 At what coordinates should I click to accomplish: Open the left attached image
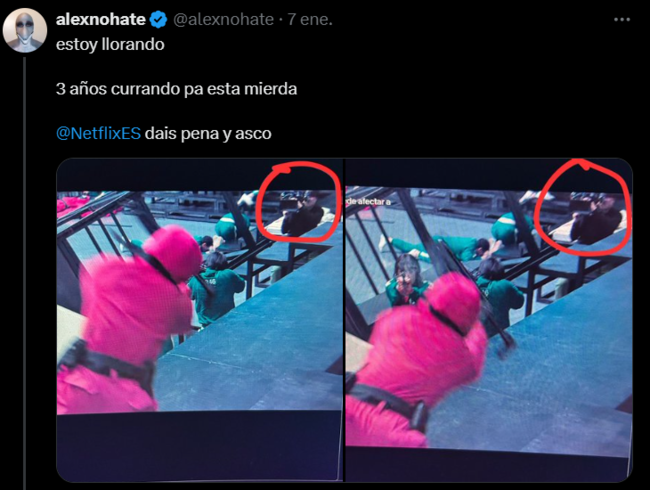[x=200, y=320]
